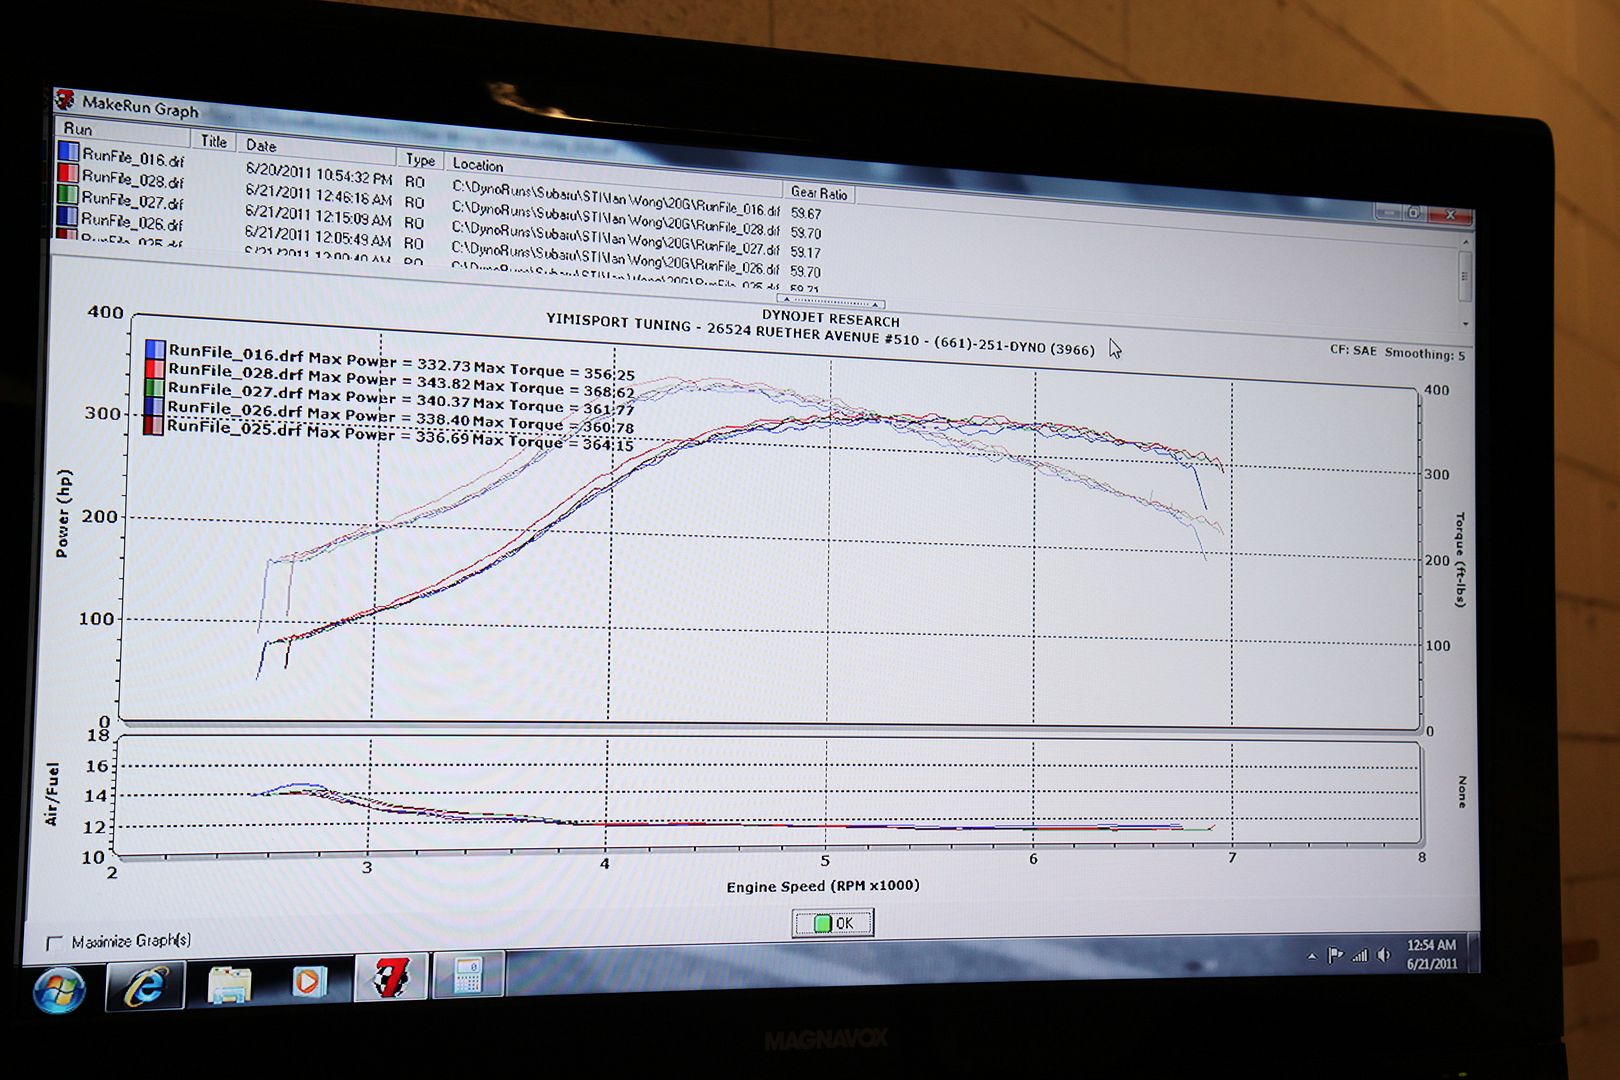Viewport: 1620px width, 1080px height.
Task: Launch Internet Explorer from taskbar
Action: (x=145, y=987)
